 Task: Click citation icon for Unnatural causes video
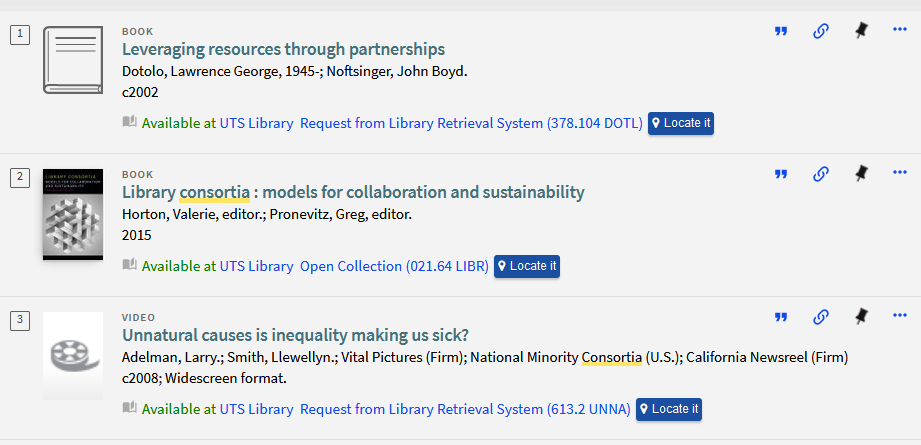point(781,318)
